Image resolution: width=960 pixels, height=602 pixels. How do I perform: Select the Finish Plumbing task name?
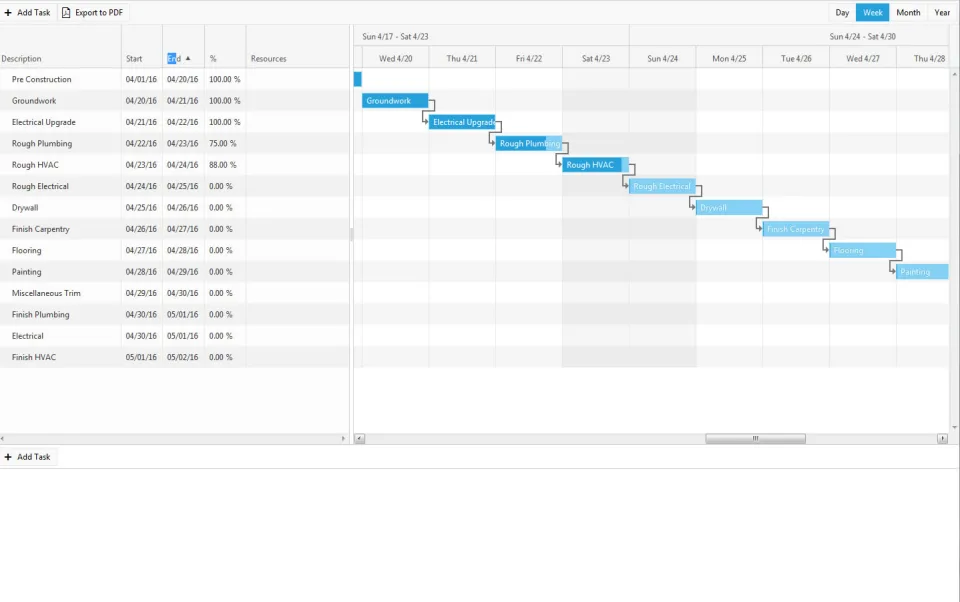tap(40, 315)
